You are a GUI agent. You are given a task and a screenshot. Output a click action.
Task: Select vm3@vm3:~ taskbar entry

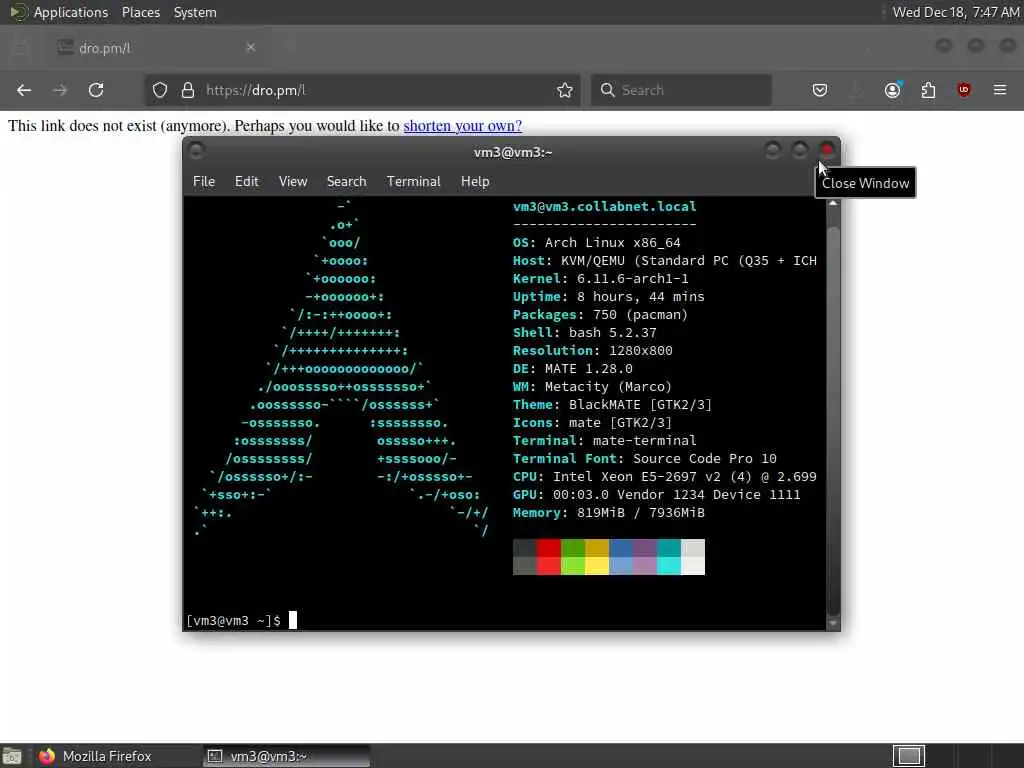coord(286,756)
